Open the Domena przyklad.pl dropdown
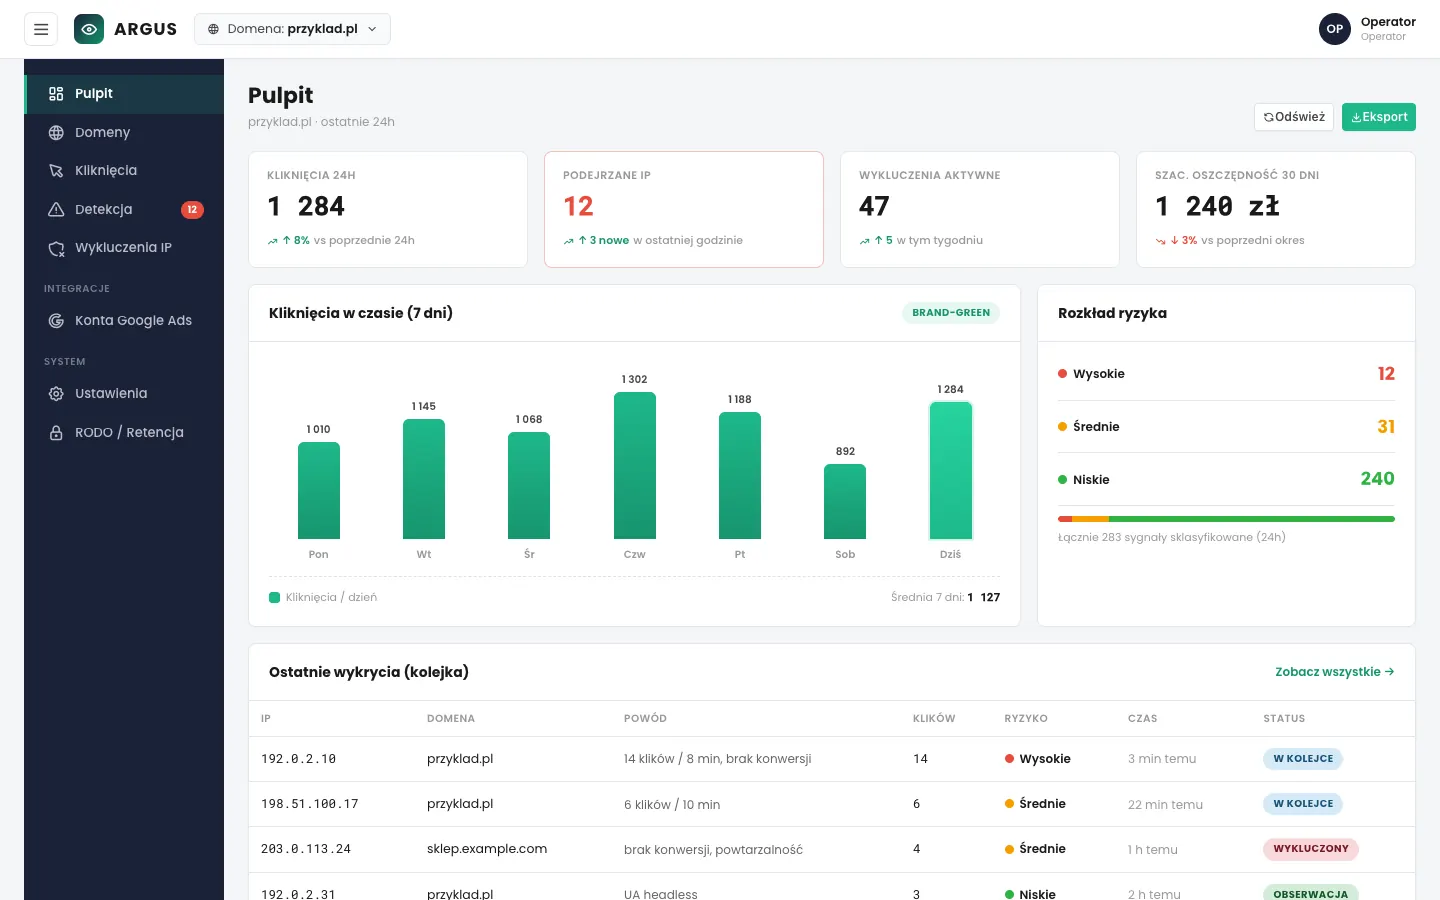The width and height of the screenshot is (1440, 900). click(292, 29)
